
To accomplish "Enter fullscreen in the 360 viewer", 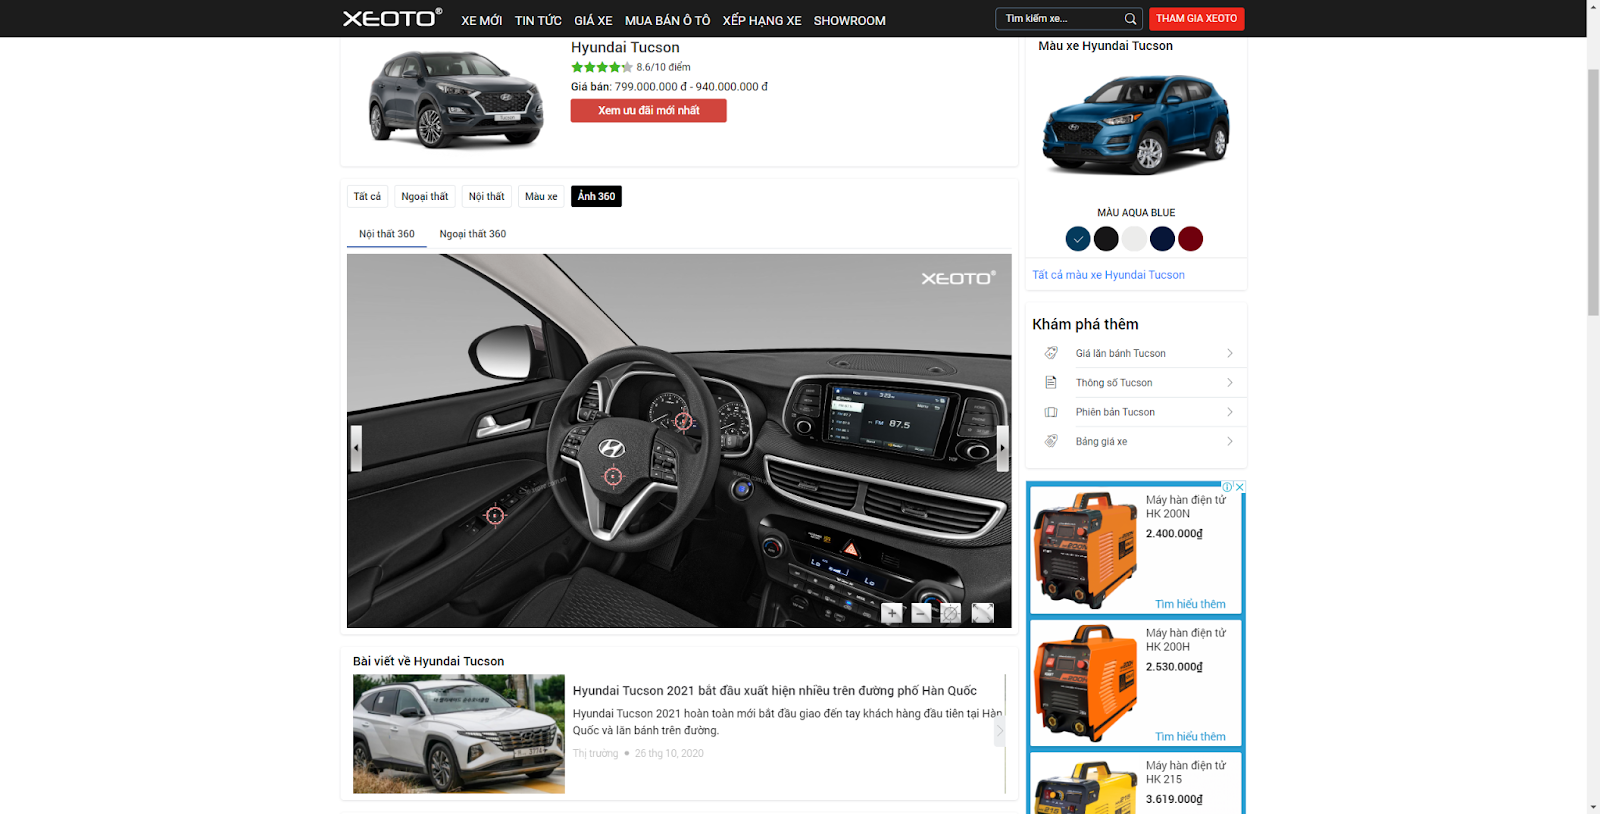I will (x=983, y=613).
